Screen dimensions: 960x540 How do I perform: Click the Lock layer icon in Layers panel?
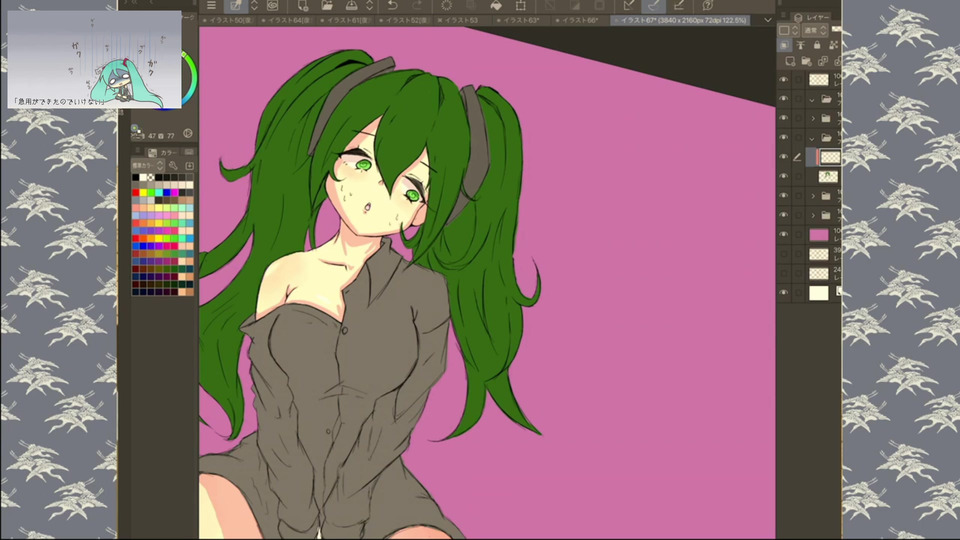(x=817, y=44)
